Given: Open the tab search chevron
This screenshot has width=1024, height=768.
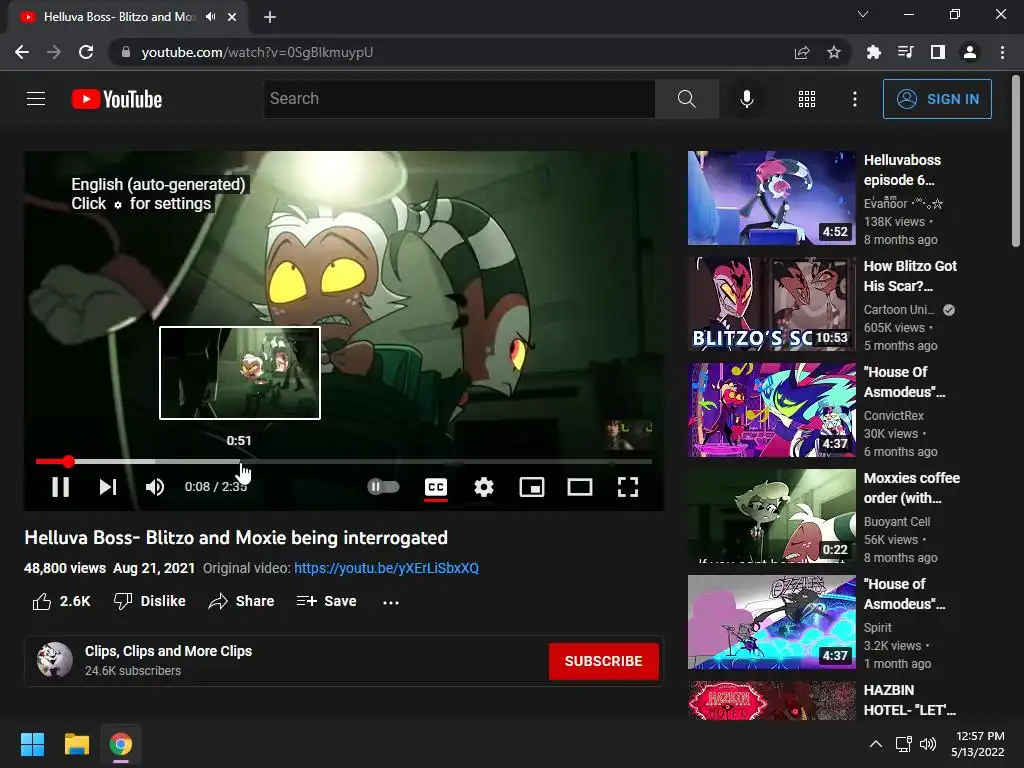Looking at the screenshot, I should click(x=863, y=14).
